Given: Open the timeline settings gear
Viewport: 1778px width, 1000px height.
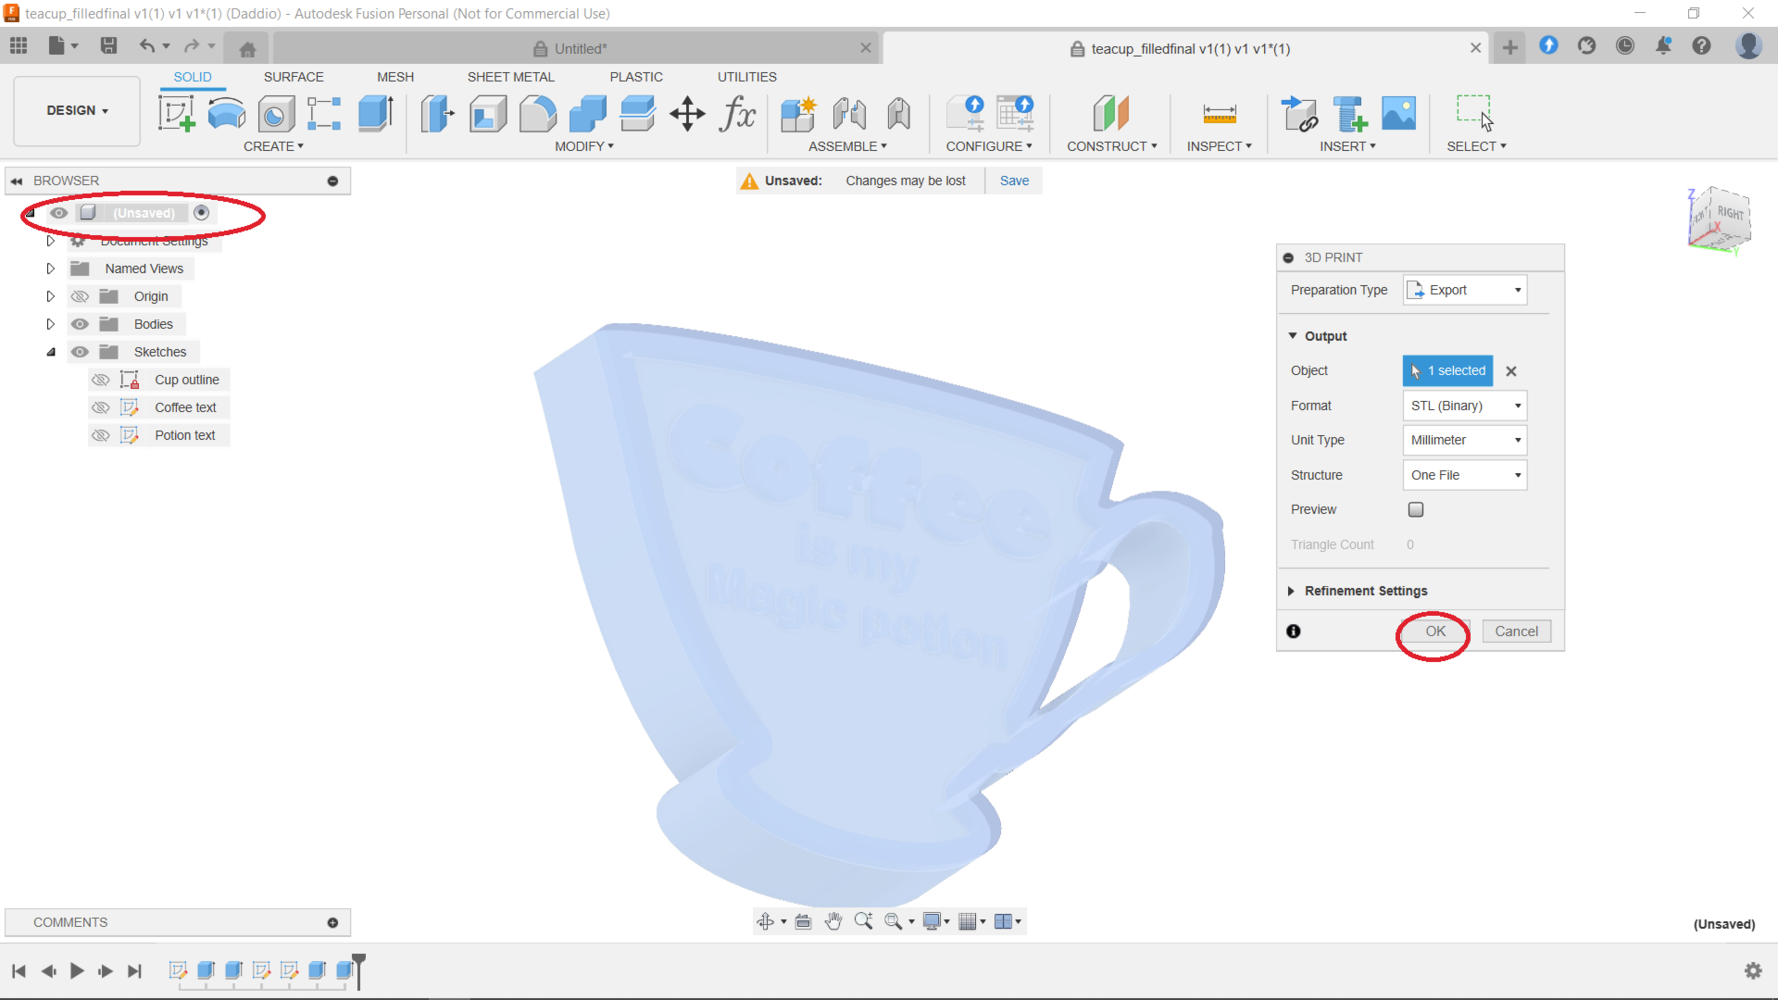Looking at the screenshot, I should click(1753, 970).
